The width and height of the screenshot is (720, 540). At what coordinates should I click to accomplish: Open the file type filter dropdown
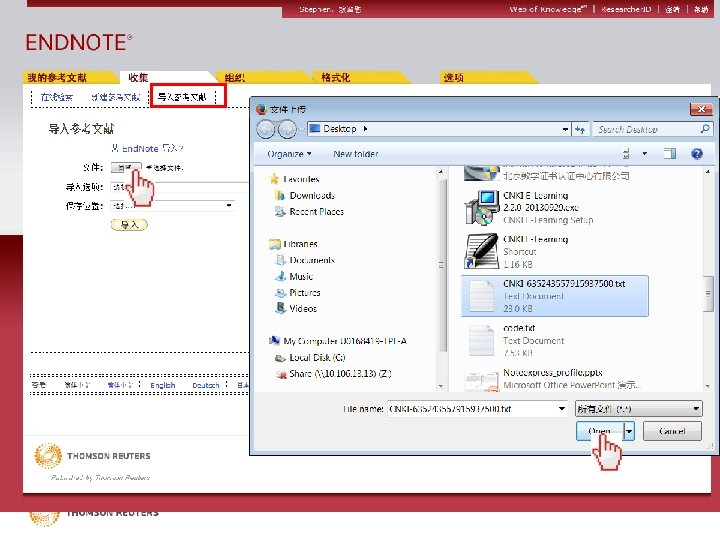tap(638, 409)
